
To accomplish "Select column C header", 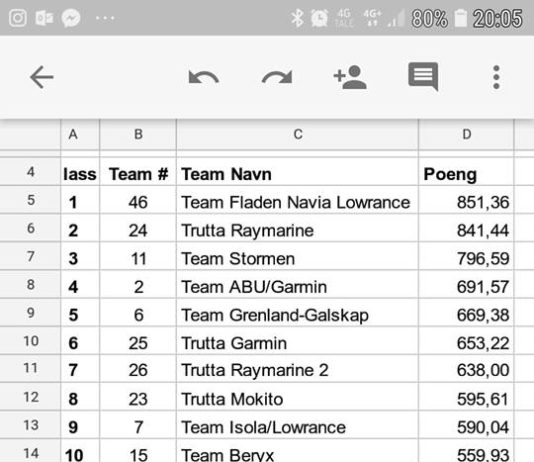I will pyautogui.click(x=297, y=134).
